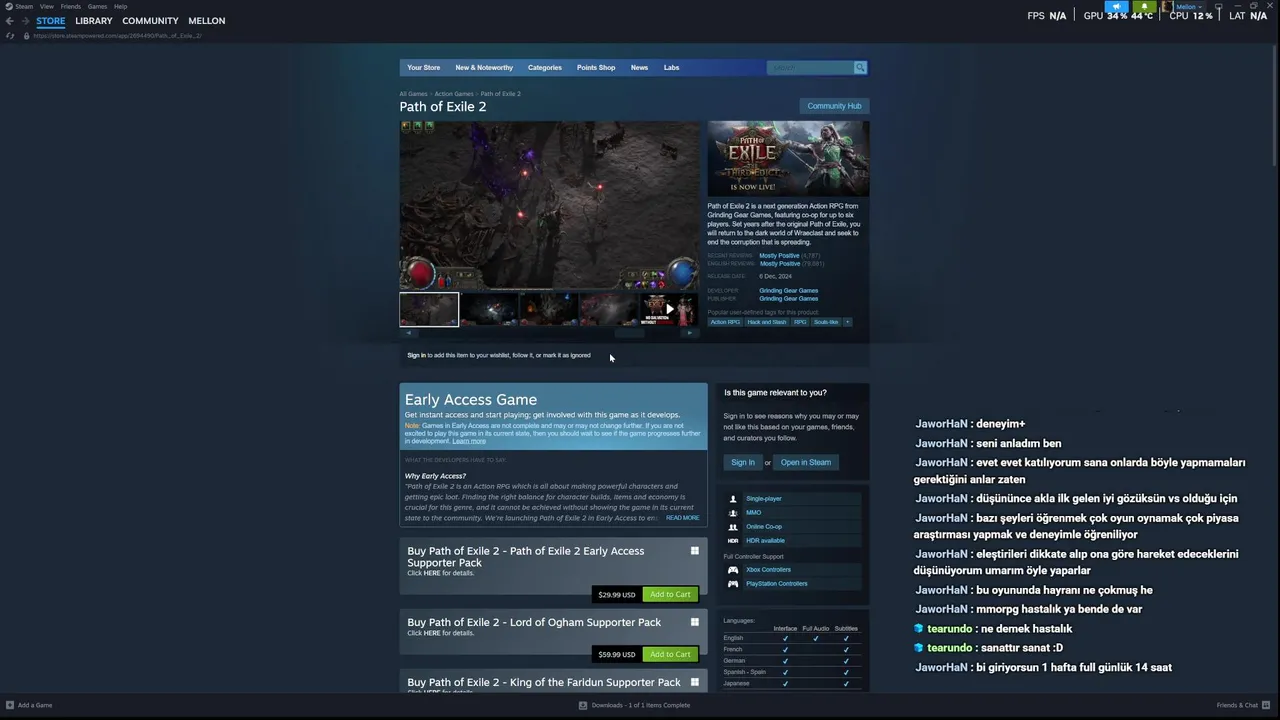Screen dimensions: 1280x720
Task: Click the Action RPG tag
Action: point(725,322)
